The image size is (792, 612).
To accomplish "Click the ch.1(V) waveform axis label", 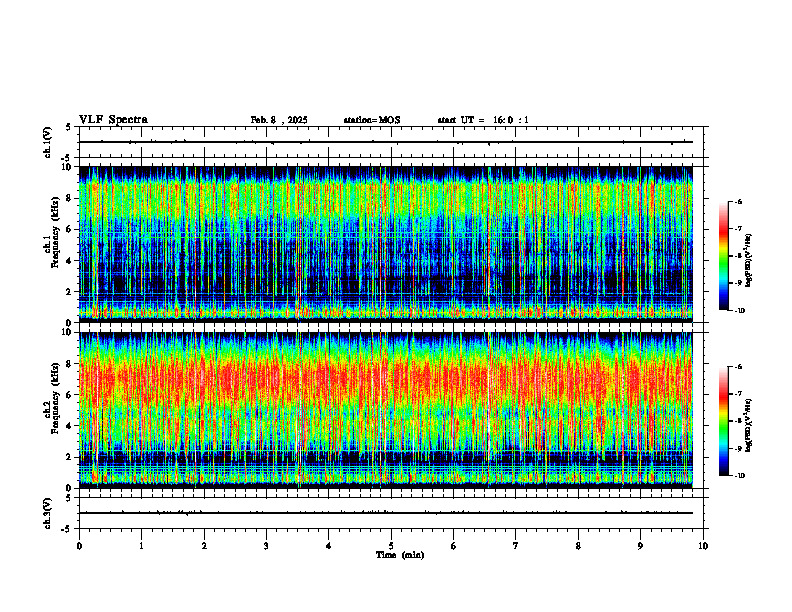I will [47, 142].
